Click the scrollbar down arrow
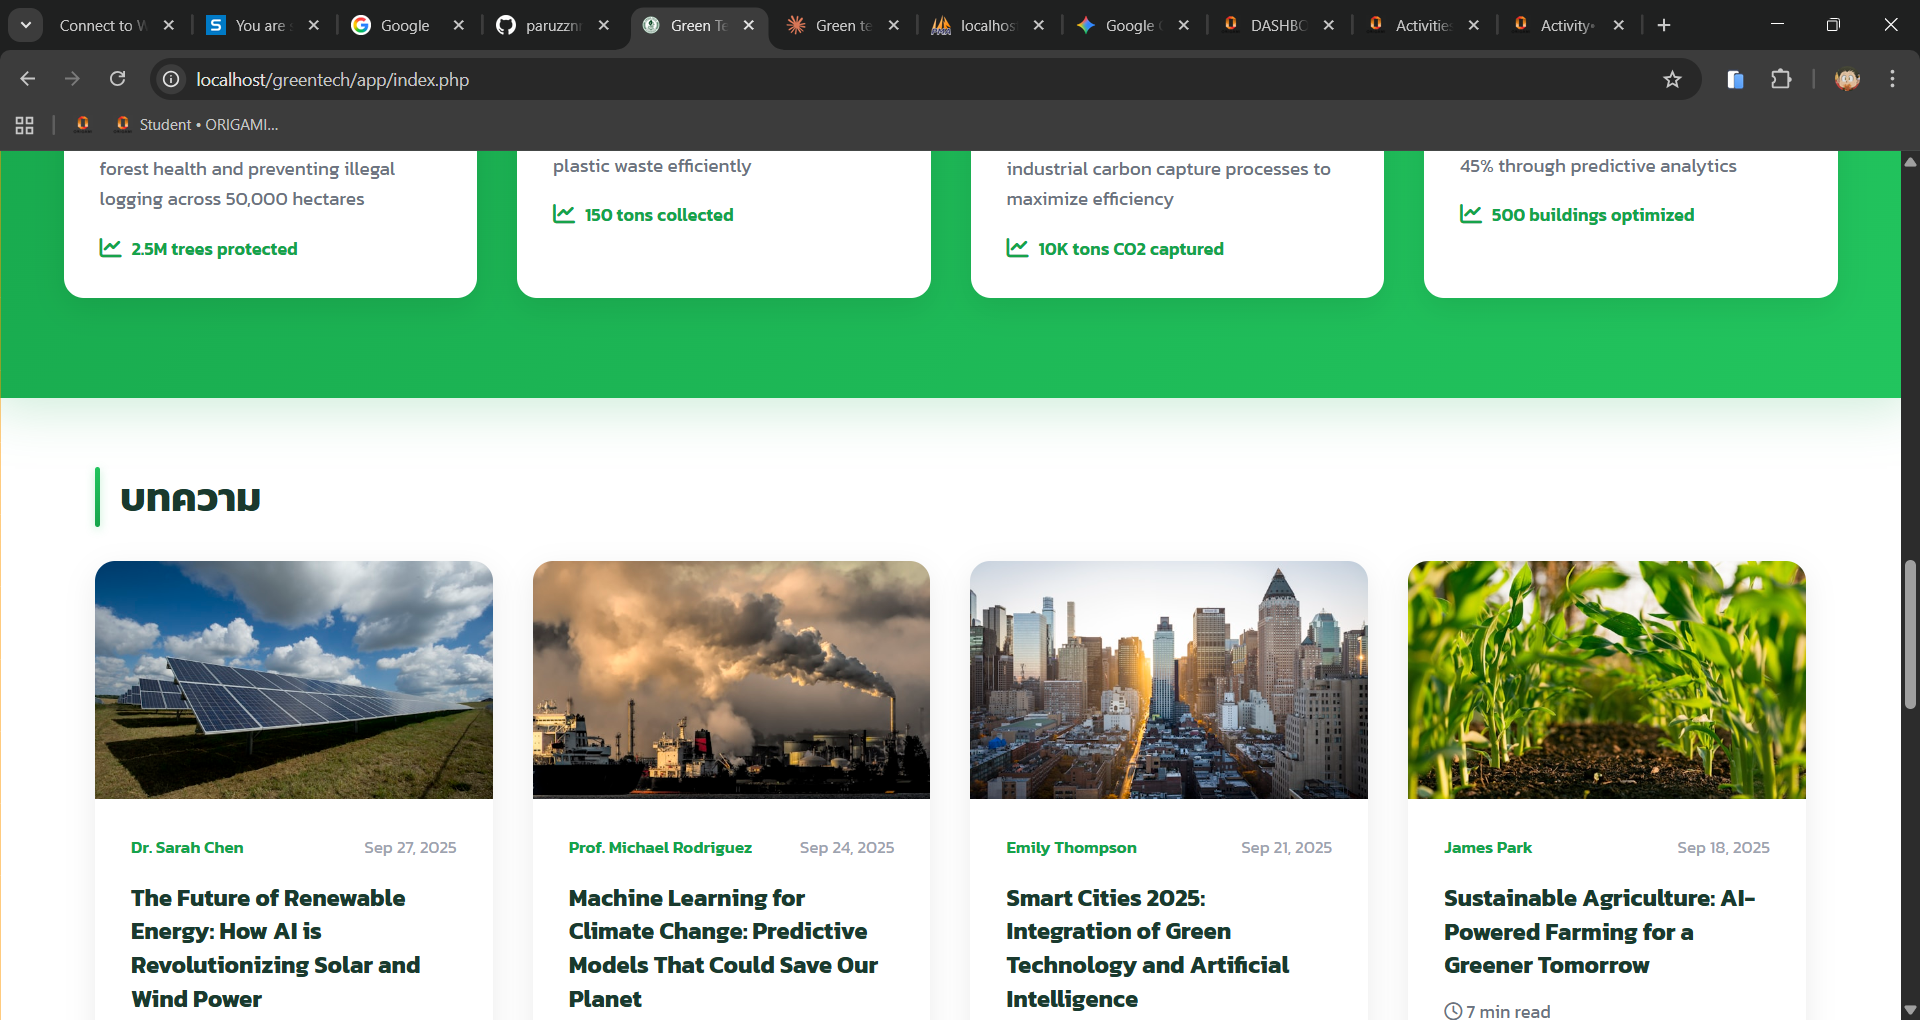 [x=1910, y=1009]
